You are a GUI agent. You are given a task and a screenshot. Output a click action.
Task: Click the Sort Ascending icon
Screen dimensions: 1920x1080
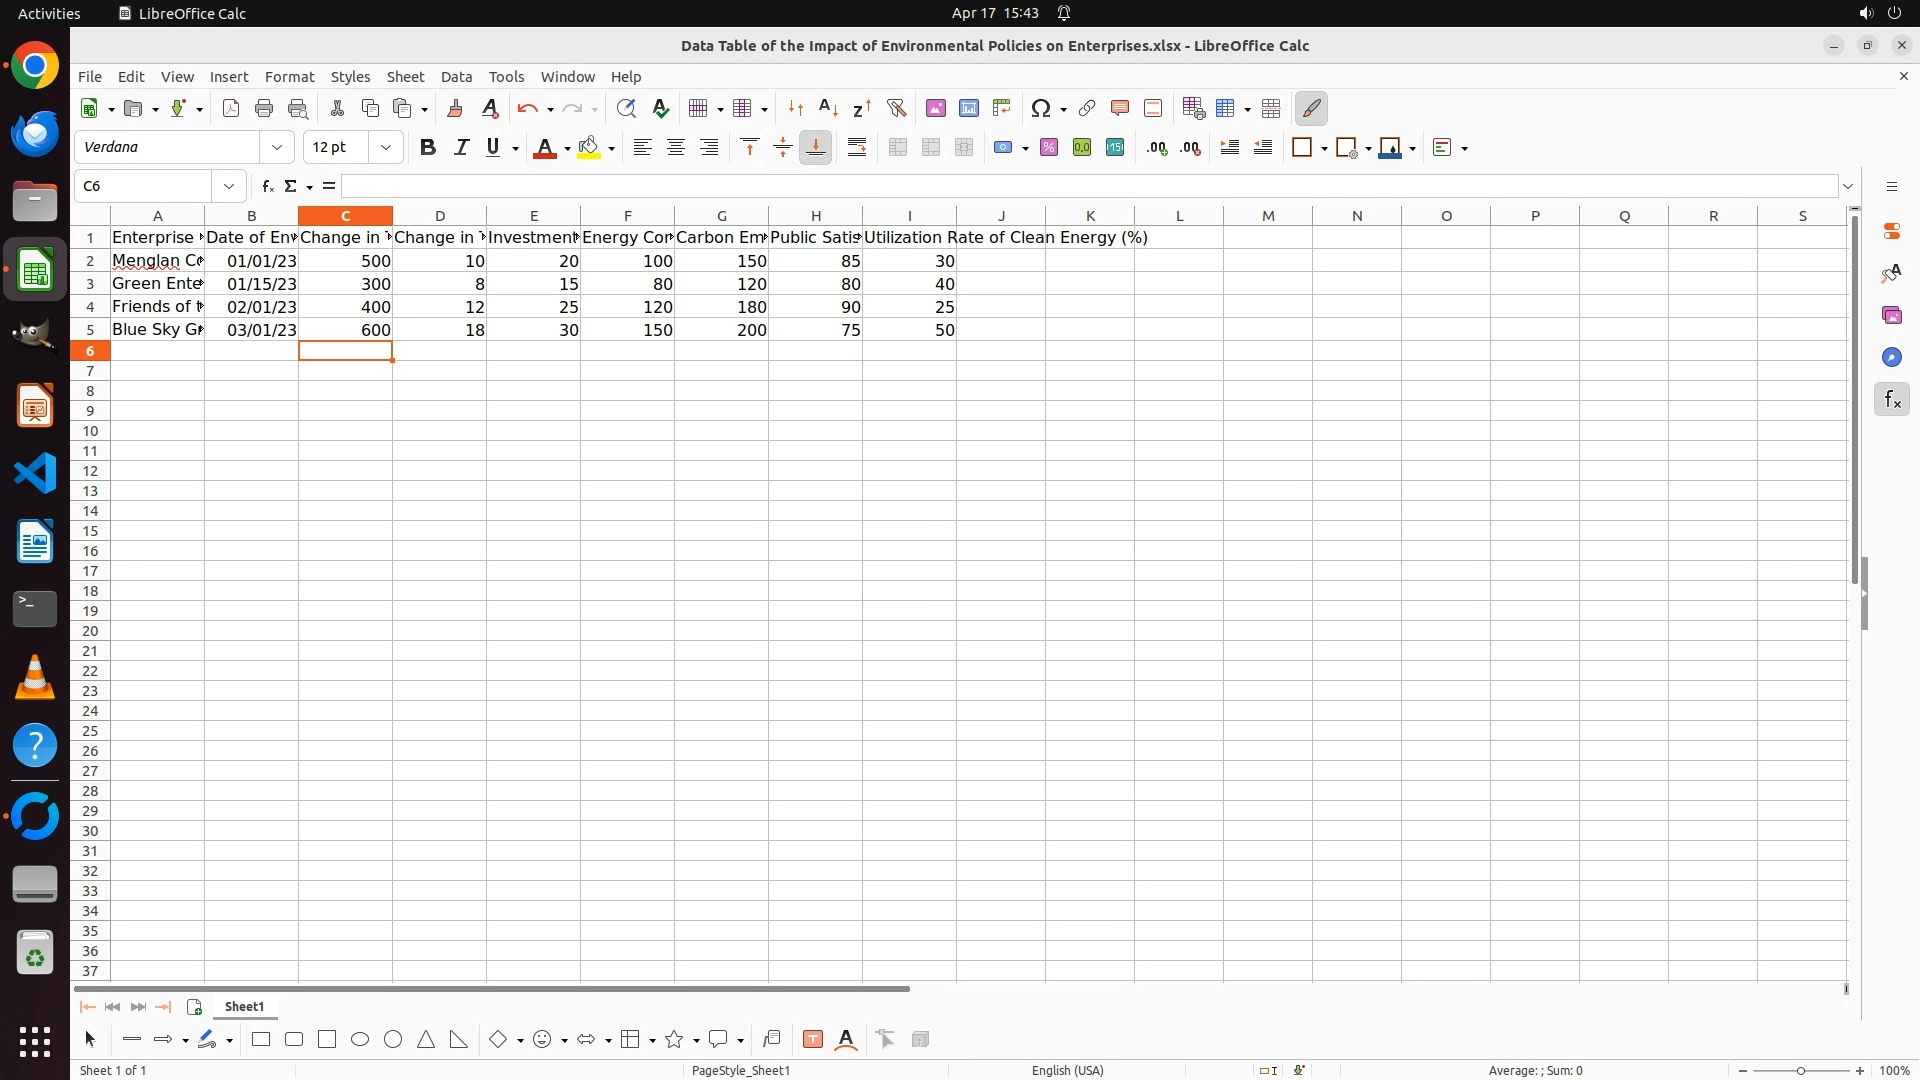click(x=828, y=108)
